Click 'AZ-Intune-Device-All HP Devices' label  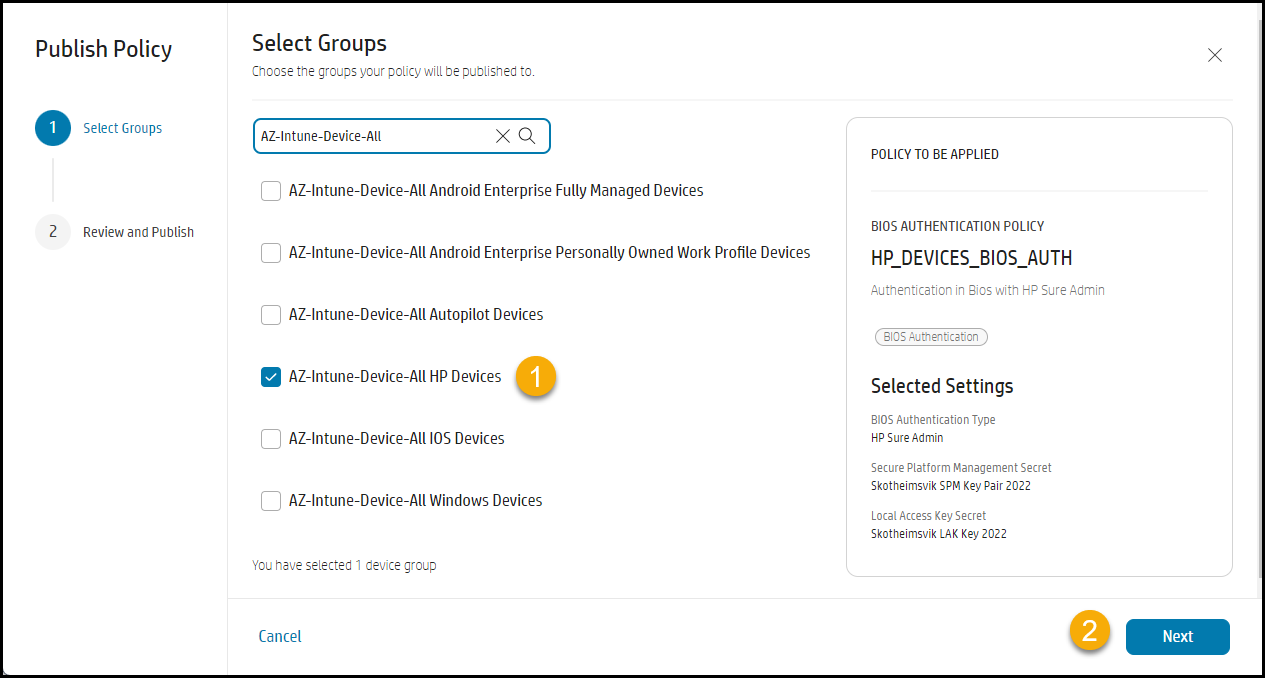(x=395, y=376)
